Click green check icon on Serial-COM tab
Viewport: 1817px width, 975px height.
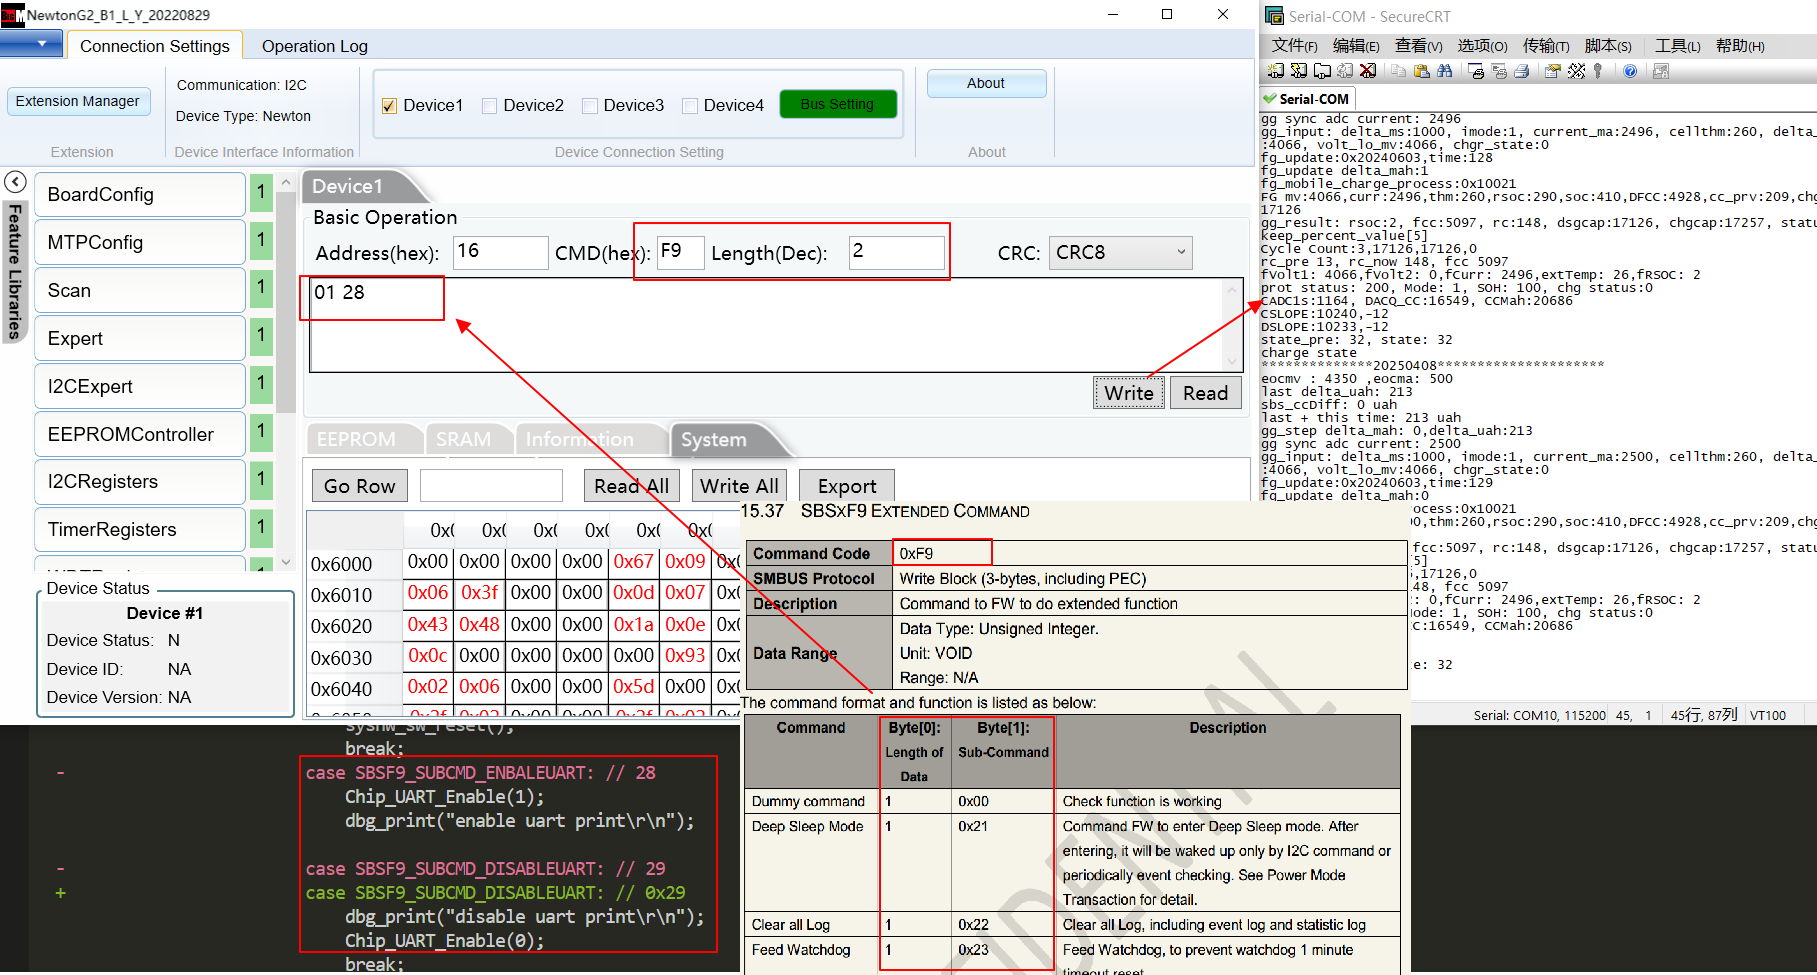click(x=1270, y=99)
